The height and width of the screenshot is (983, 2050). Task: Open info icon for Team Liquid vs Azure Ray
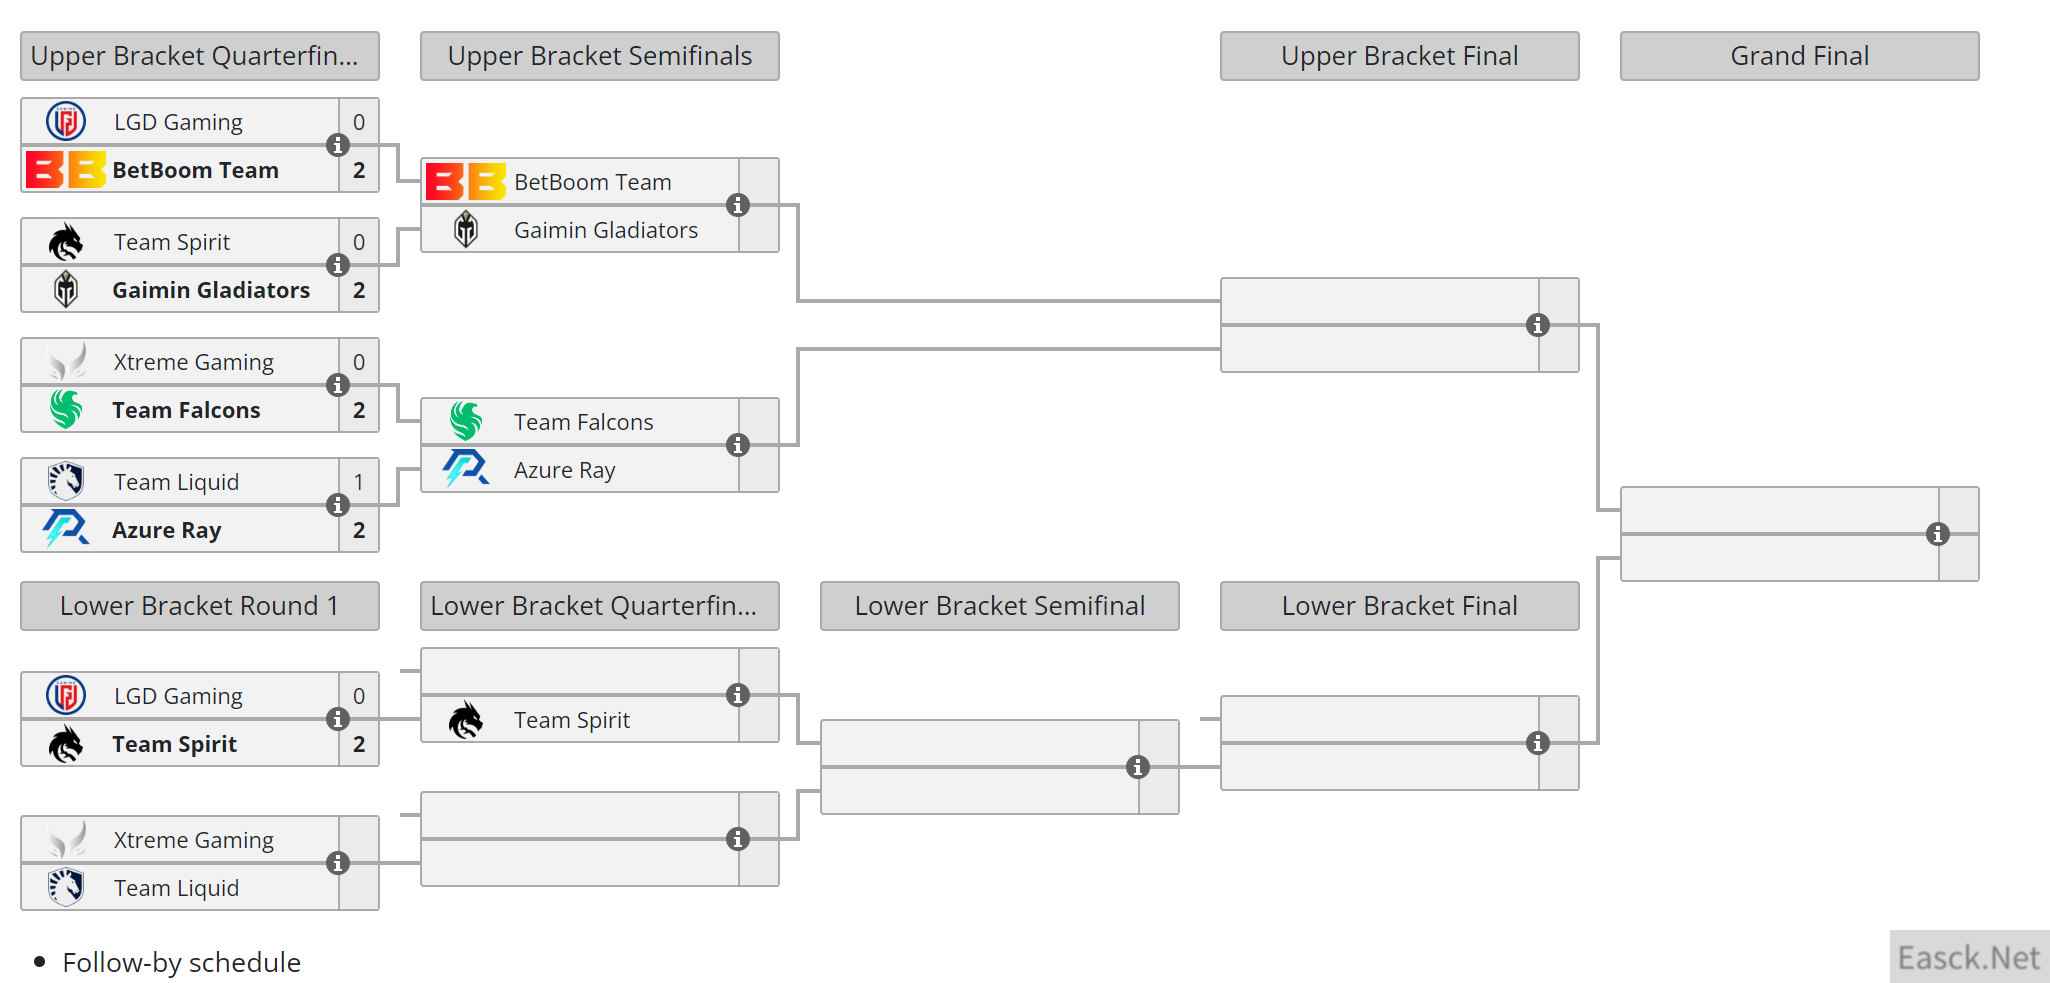[338, 505]
